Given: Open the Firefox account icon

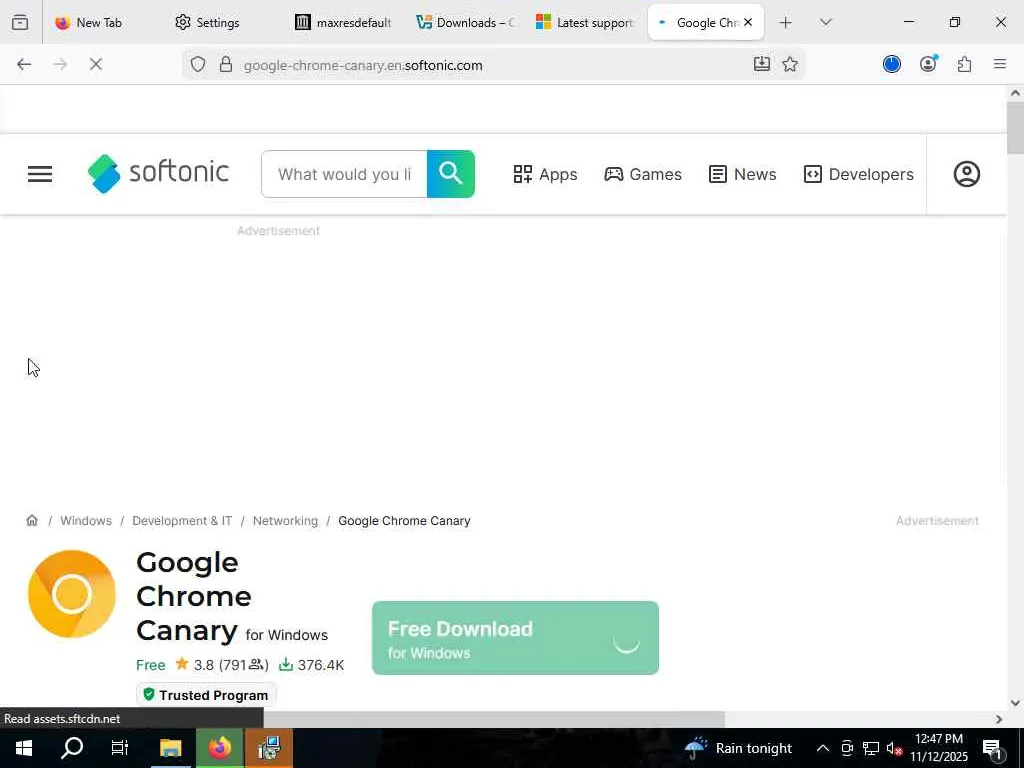Looking at the screenshot, I should tap(928, 64).
